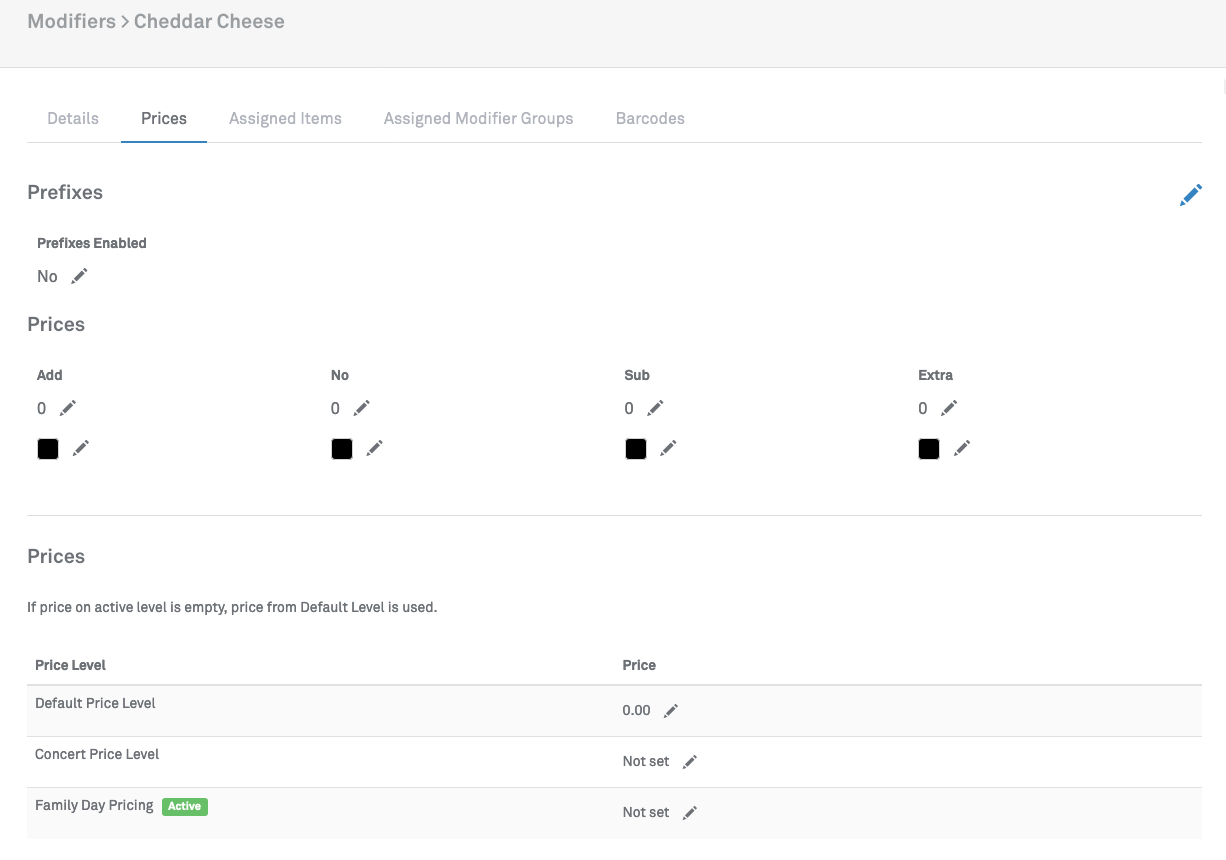Click the green Active badge
Image resolution: width=1226 pixels, height=860 pixels.
(x=185, y=806)
